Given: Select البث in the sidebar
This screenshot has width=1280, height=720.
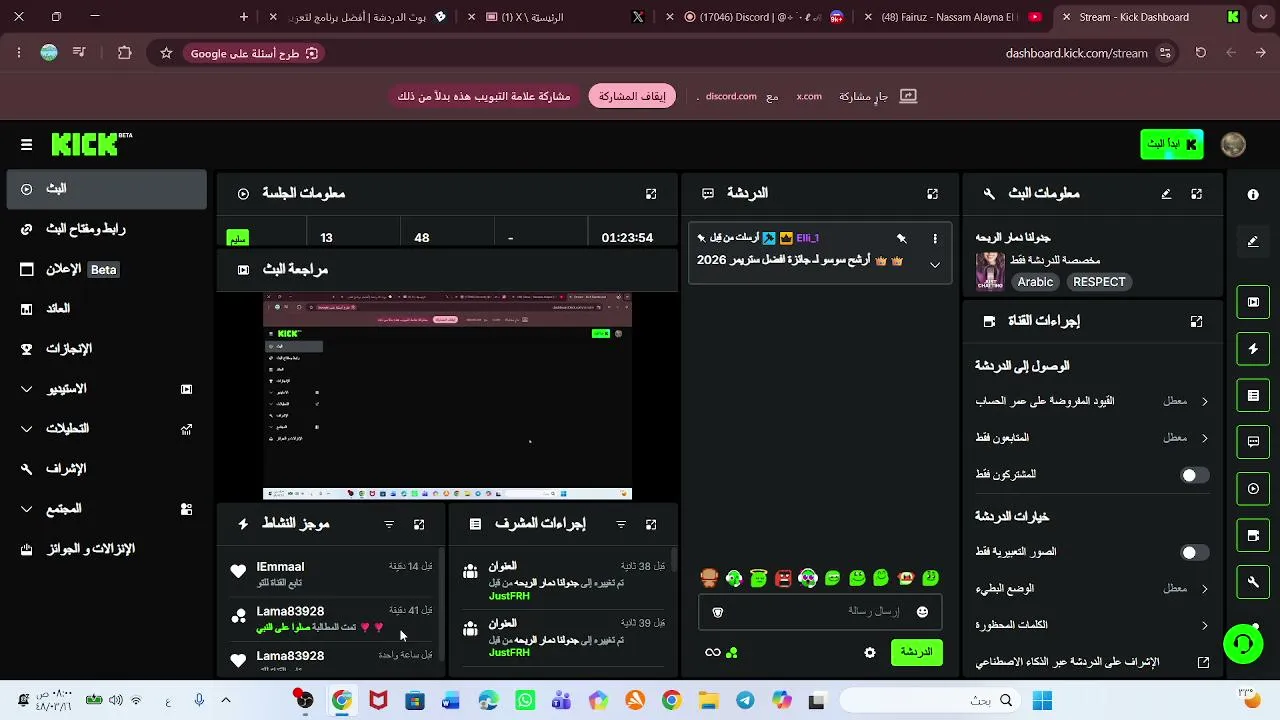Looking at the screenshot, I should [x=106, y=189].
